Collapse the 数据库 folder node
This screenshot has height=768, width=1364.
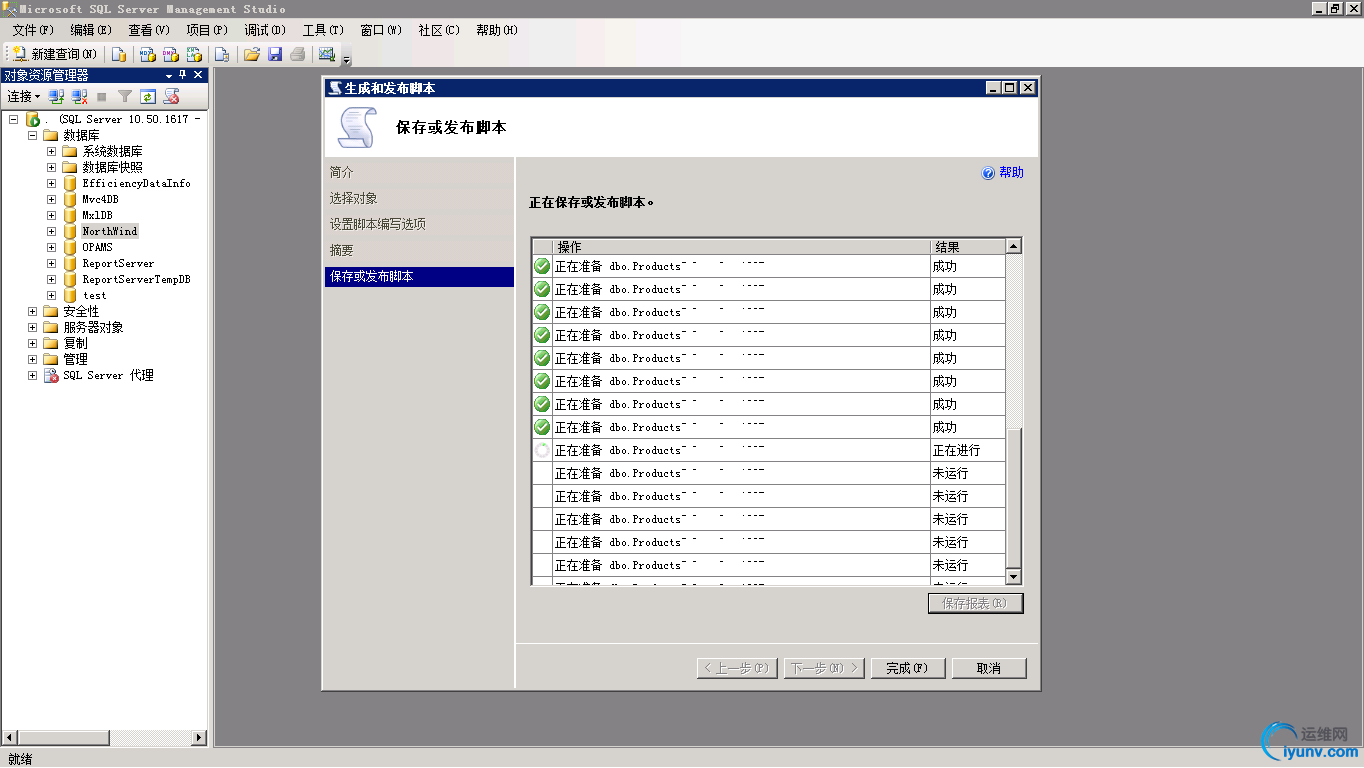coord(32,135)
